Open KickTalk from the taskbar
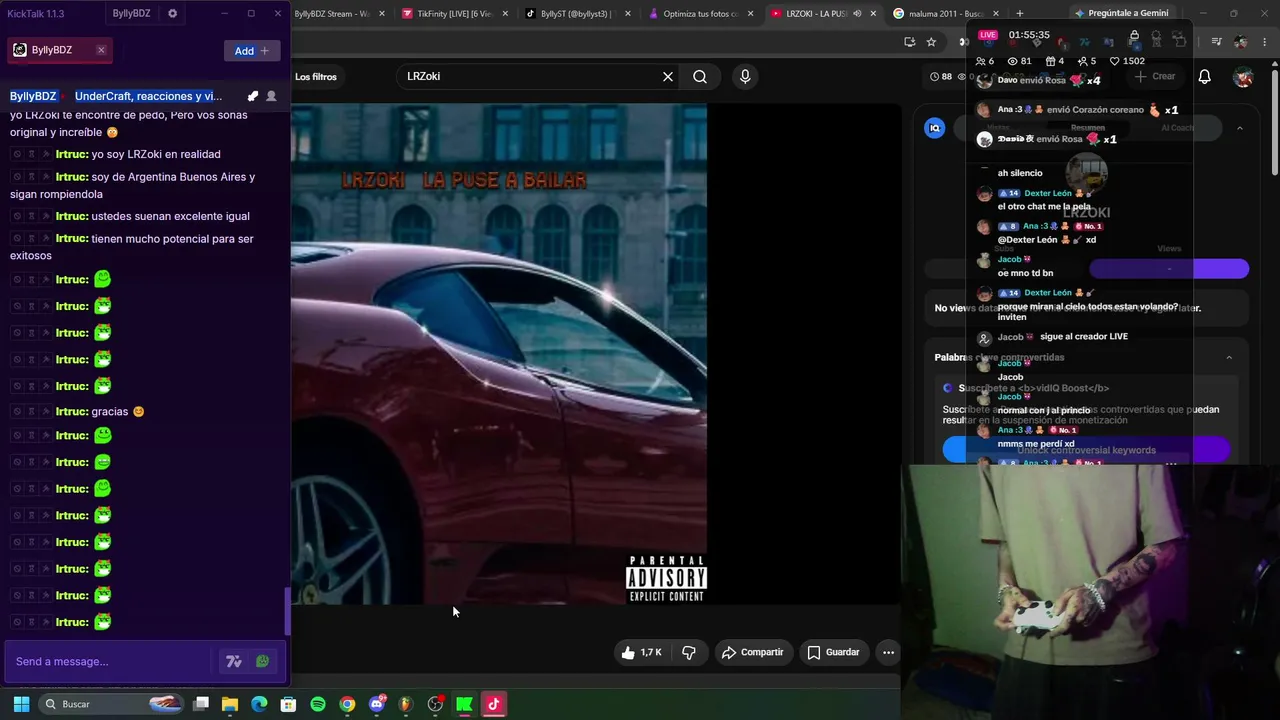This screenshot has width=1280, height=720. pos(464,704)
